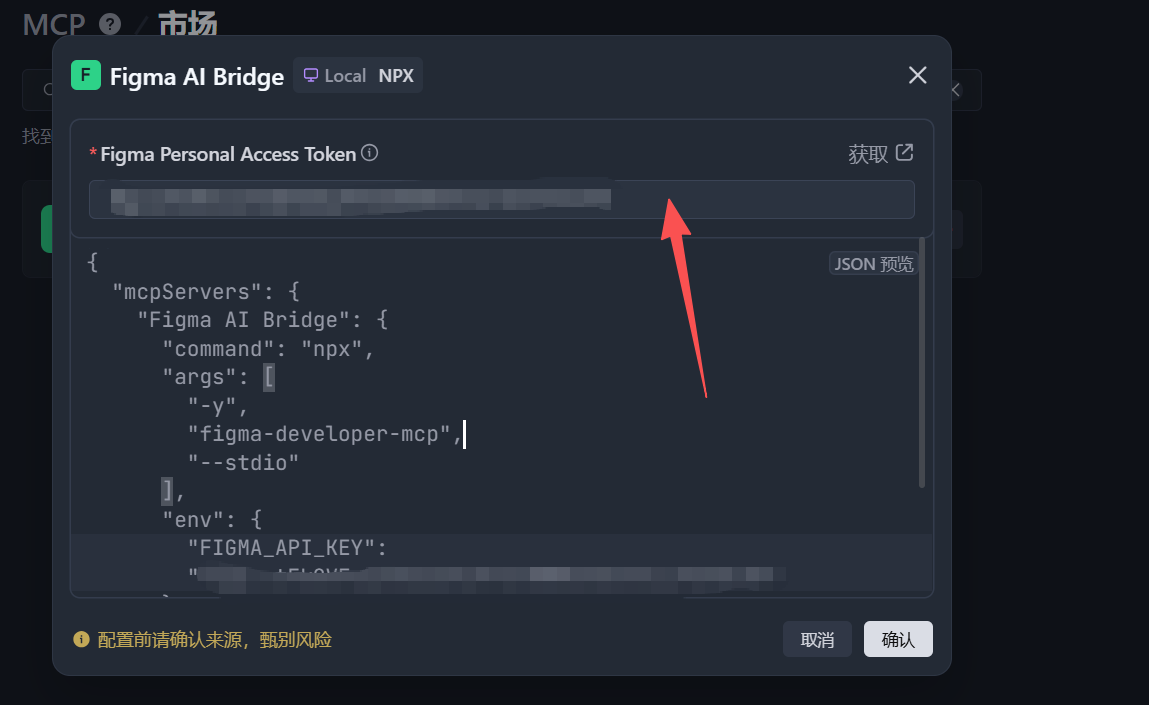Image resolution: width=1149 pixels, height=705 pixels.
Task: Select the MCP breadcrumb title
Action: (x=54, y=24)
